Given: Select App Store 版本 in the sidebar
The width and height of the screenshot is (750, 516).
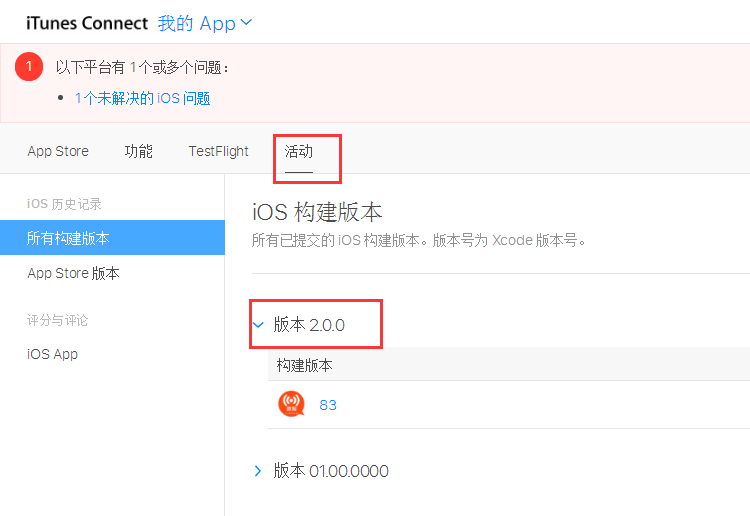Looking at the screenshot, I should (x=73, y=273).
